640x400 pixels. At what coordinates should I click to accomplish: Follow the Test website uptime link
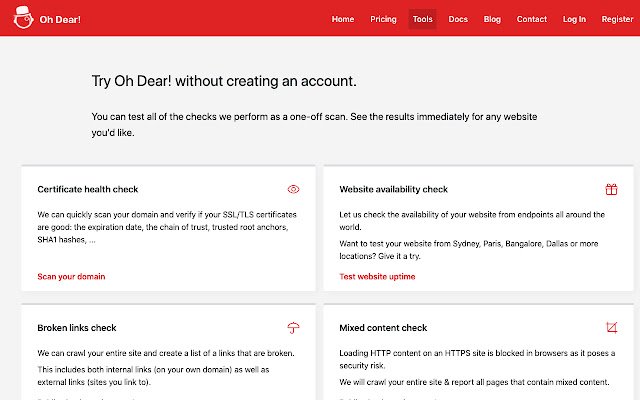[377, 276]
